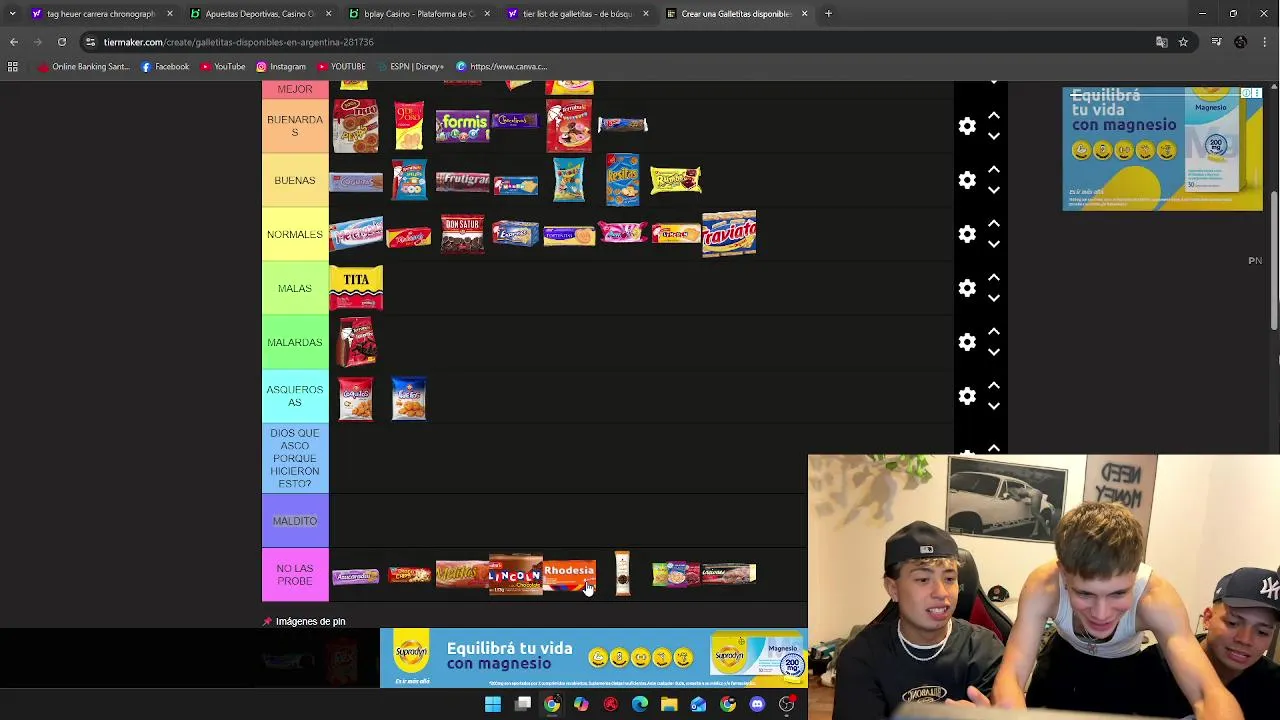Screen dimensions: 1280x720
Task: Open settings gear for MALARDAS tier
Action: pyautogui.click(x=967, y=342)
